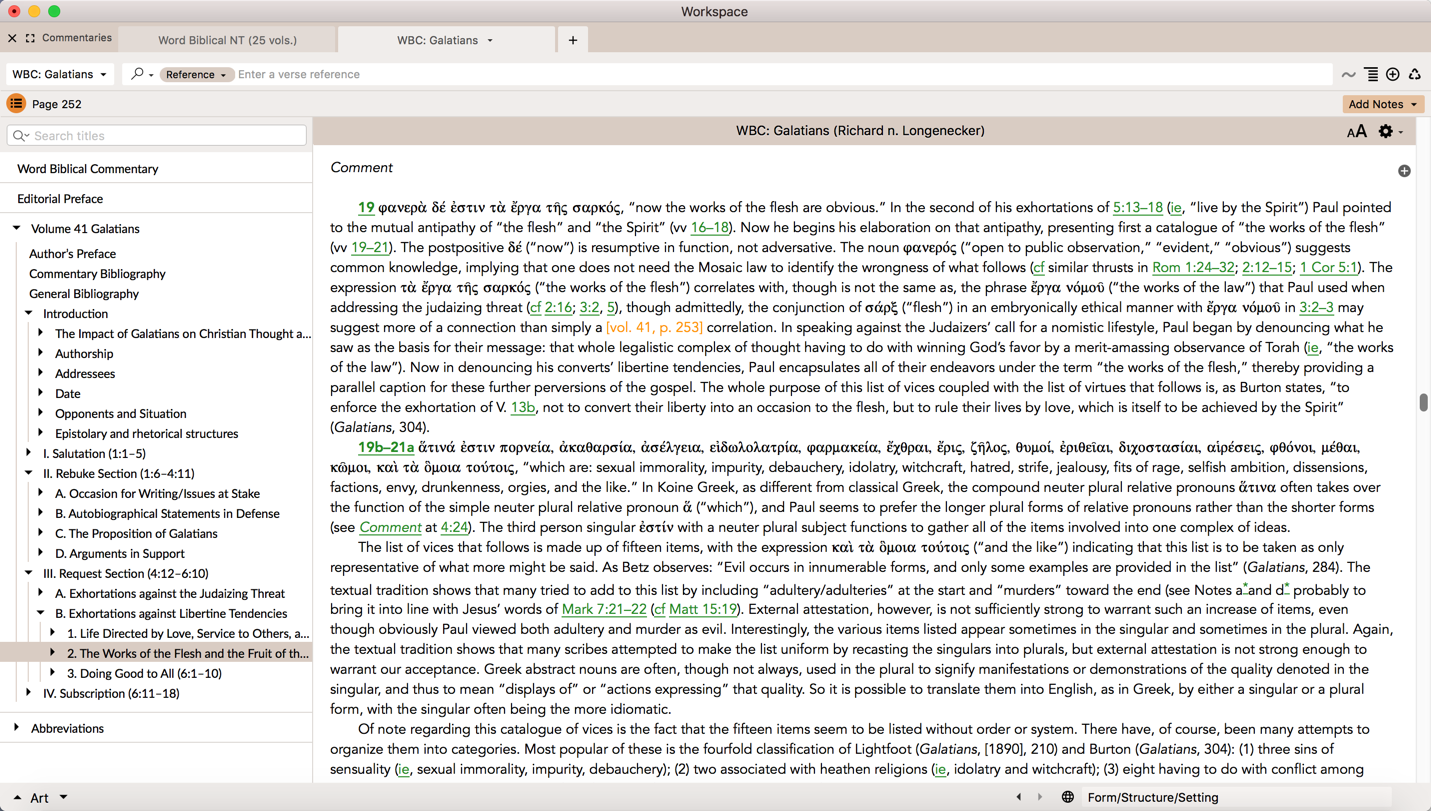
Task: Collapse the Introduction section in the tree
Action: [x=29, y=313]
